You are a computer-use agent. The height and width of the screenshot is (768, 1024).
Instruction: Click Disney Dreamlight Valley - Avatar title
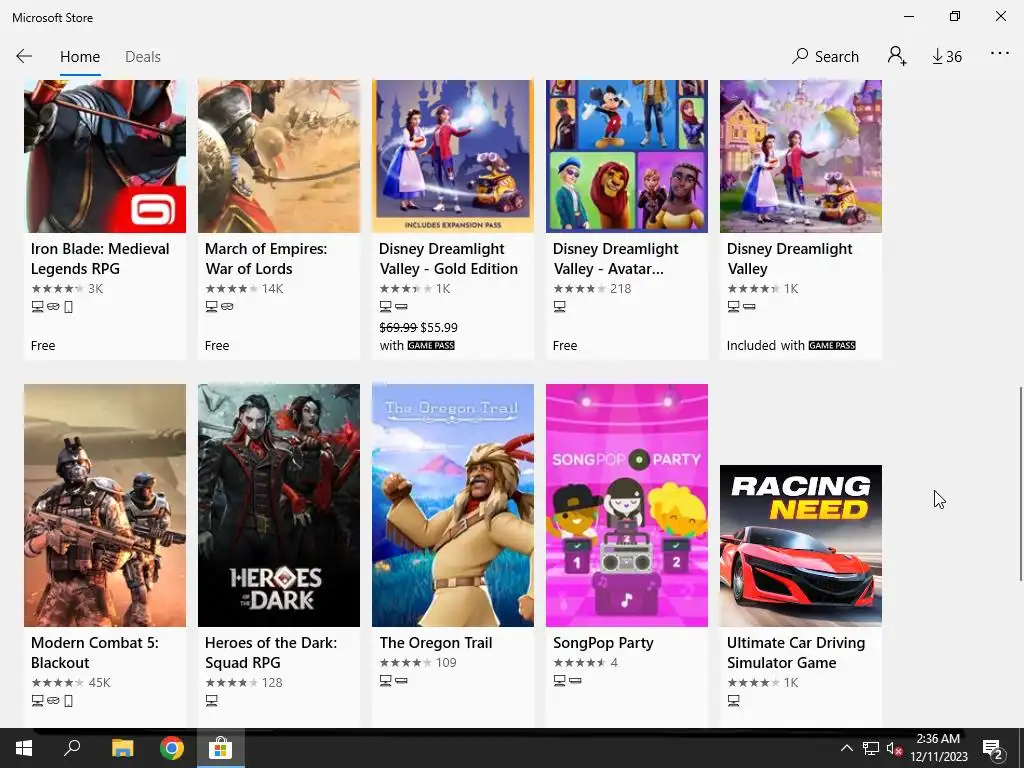pos(616,259)
